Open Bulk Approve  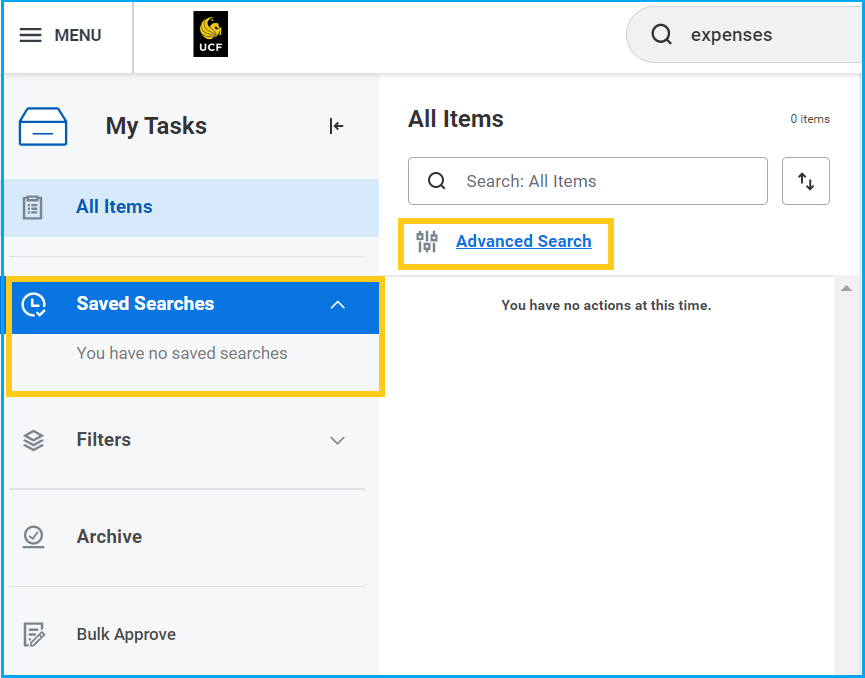(125, 634)
